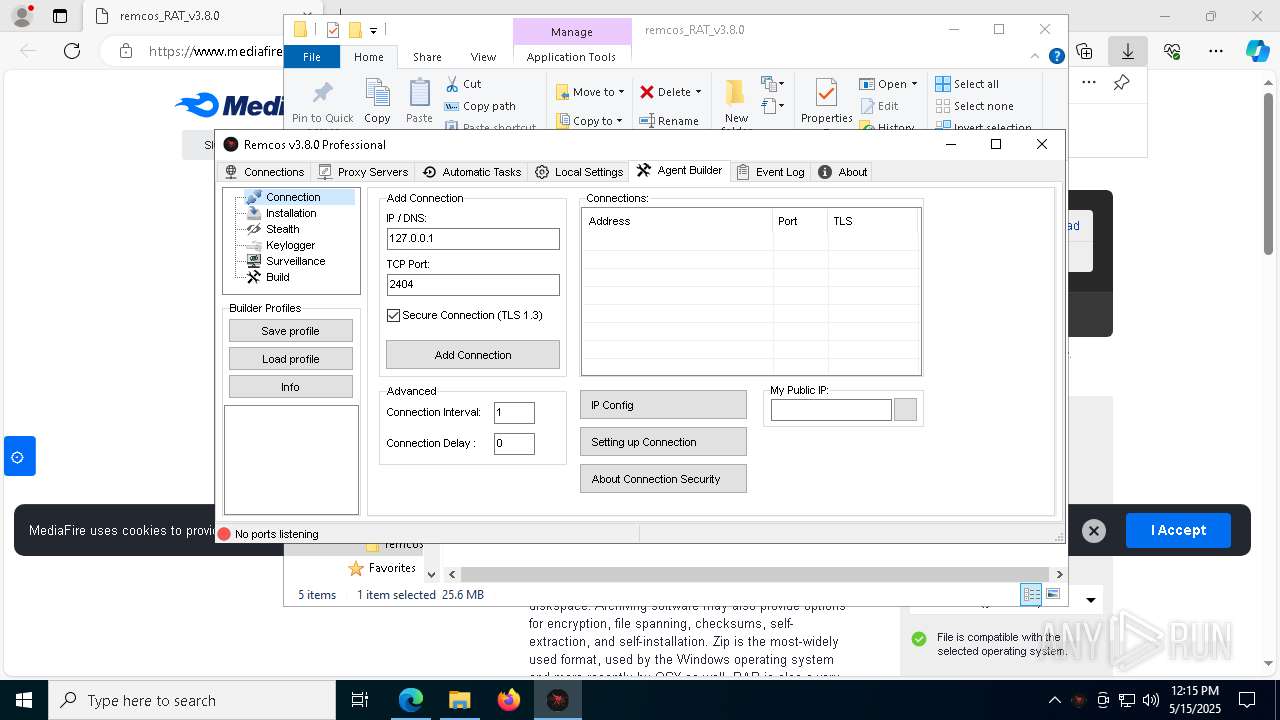This screenshot has width=1280, height=720.
Task: Click the Paste icon in Explorer ribbon
Action: click(419, 101)
